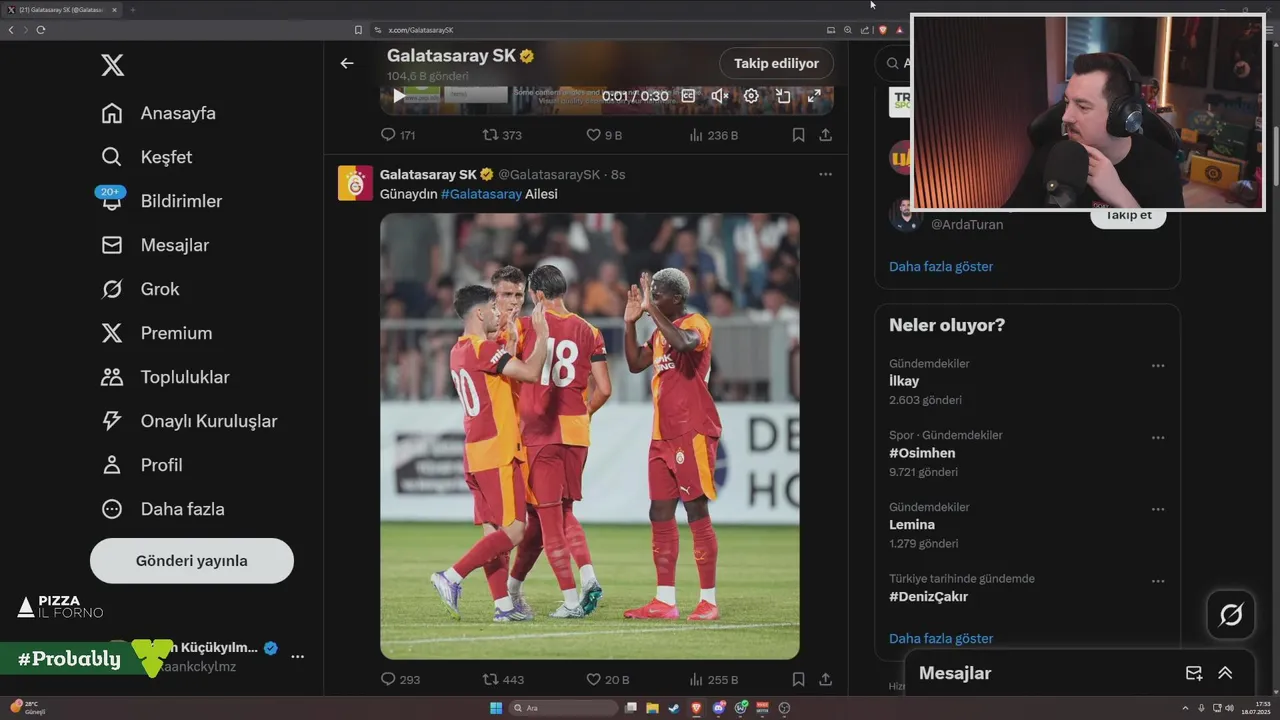The width and height of the screenshot is (1280, 720).
Task: Go back using the arrow beside Galatasaray SK
Action: (x=347, y=63)
